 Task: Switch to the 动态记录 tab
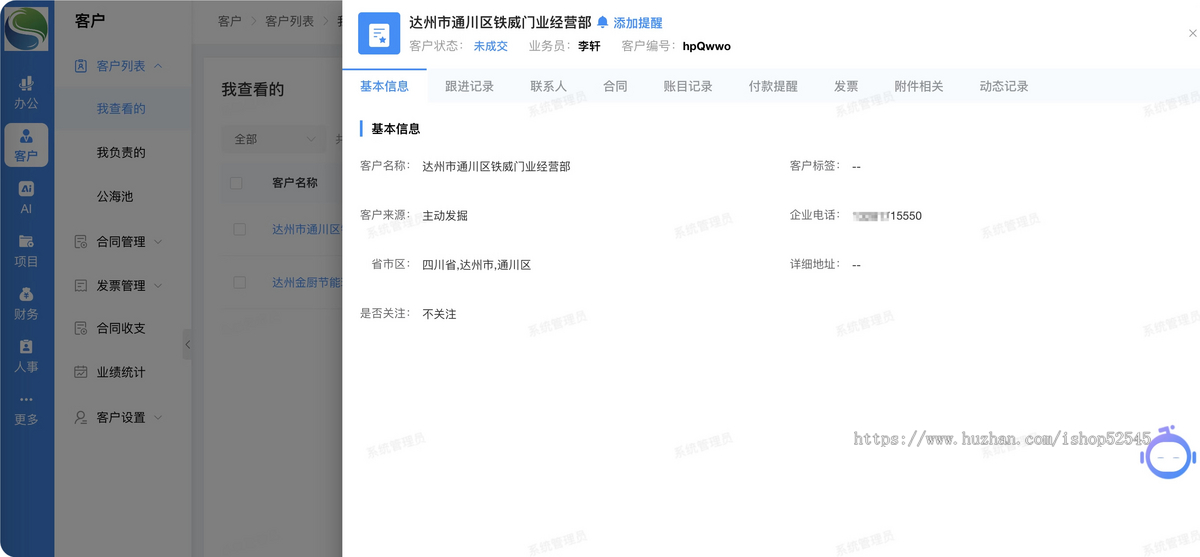[1004, 86]
